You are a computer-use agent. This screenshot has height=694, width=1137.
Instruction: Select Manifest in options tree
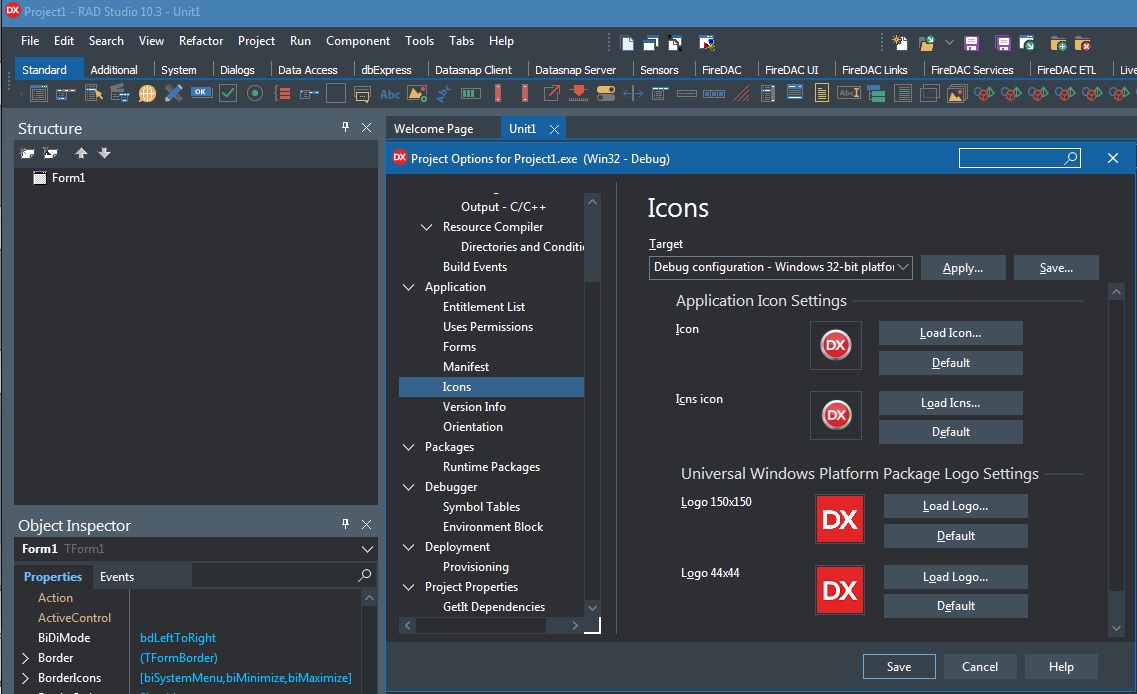(x=466, y=367)
